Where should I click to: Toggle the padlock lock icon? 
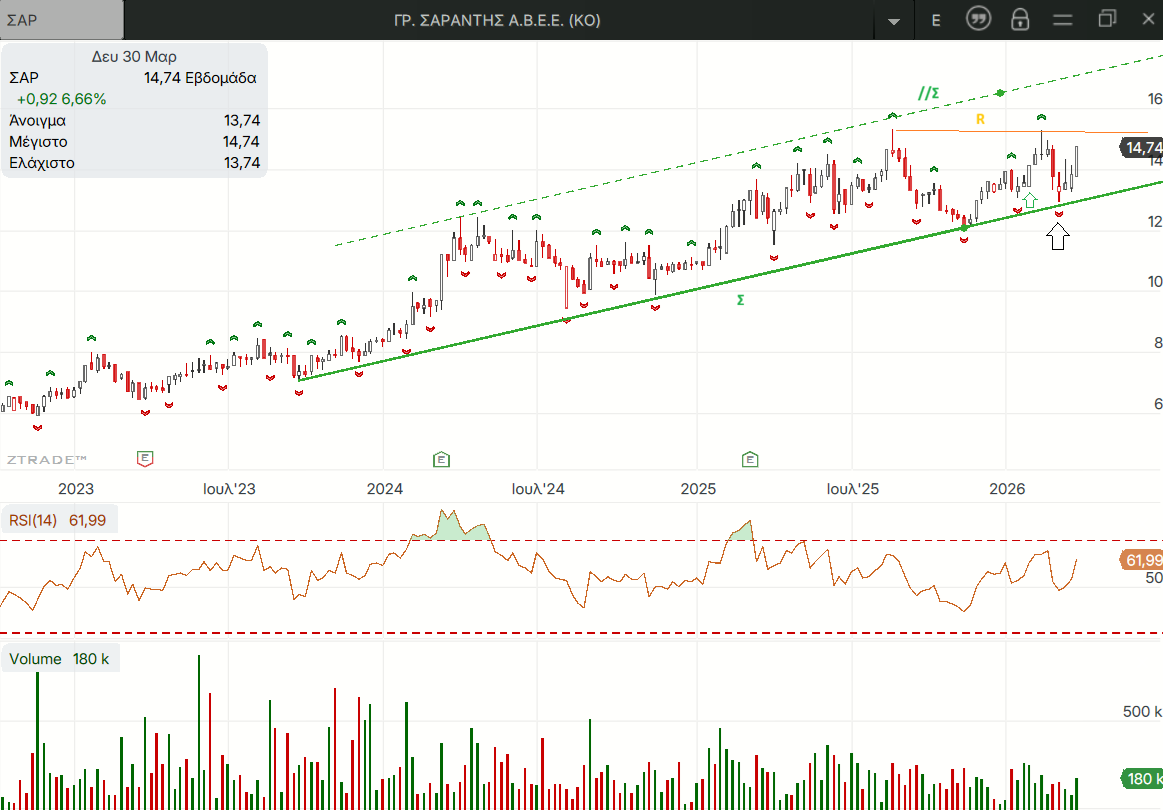[x=1020, y=20]
